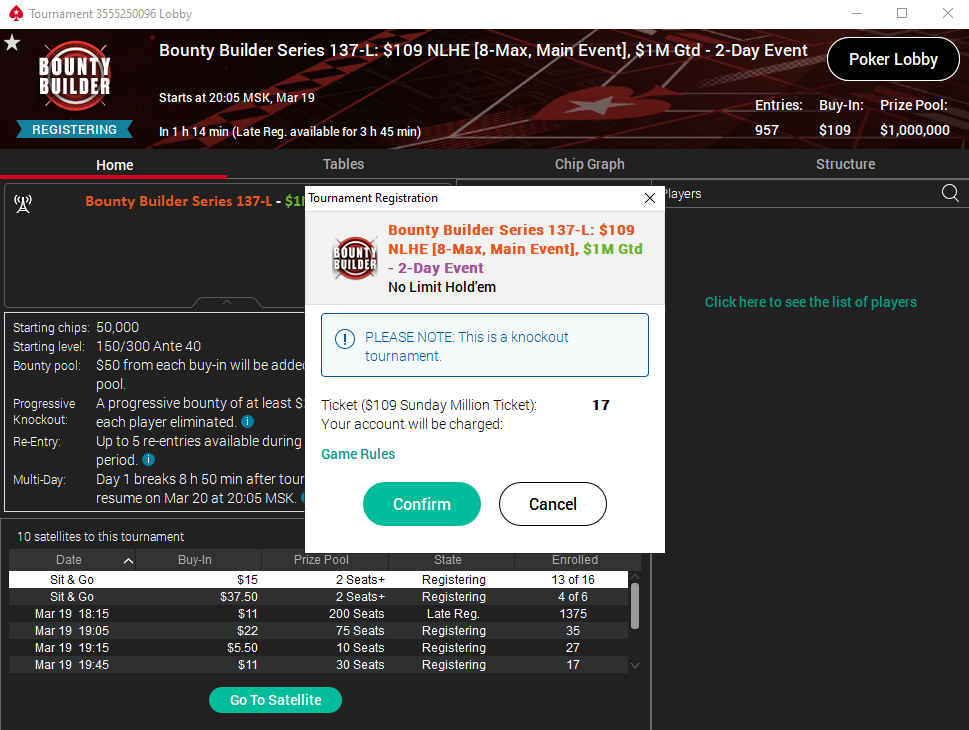969x730 pixels.
Task: Click the satellite list scrollbar thumb
Action: point(635,606)
